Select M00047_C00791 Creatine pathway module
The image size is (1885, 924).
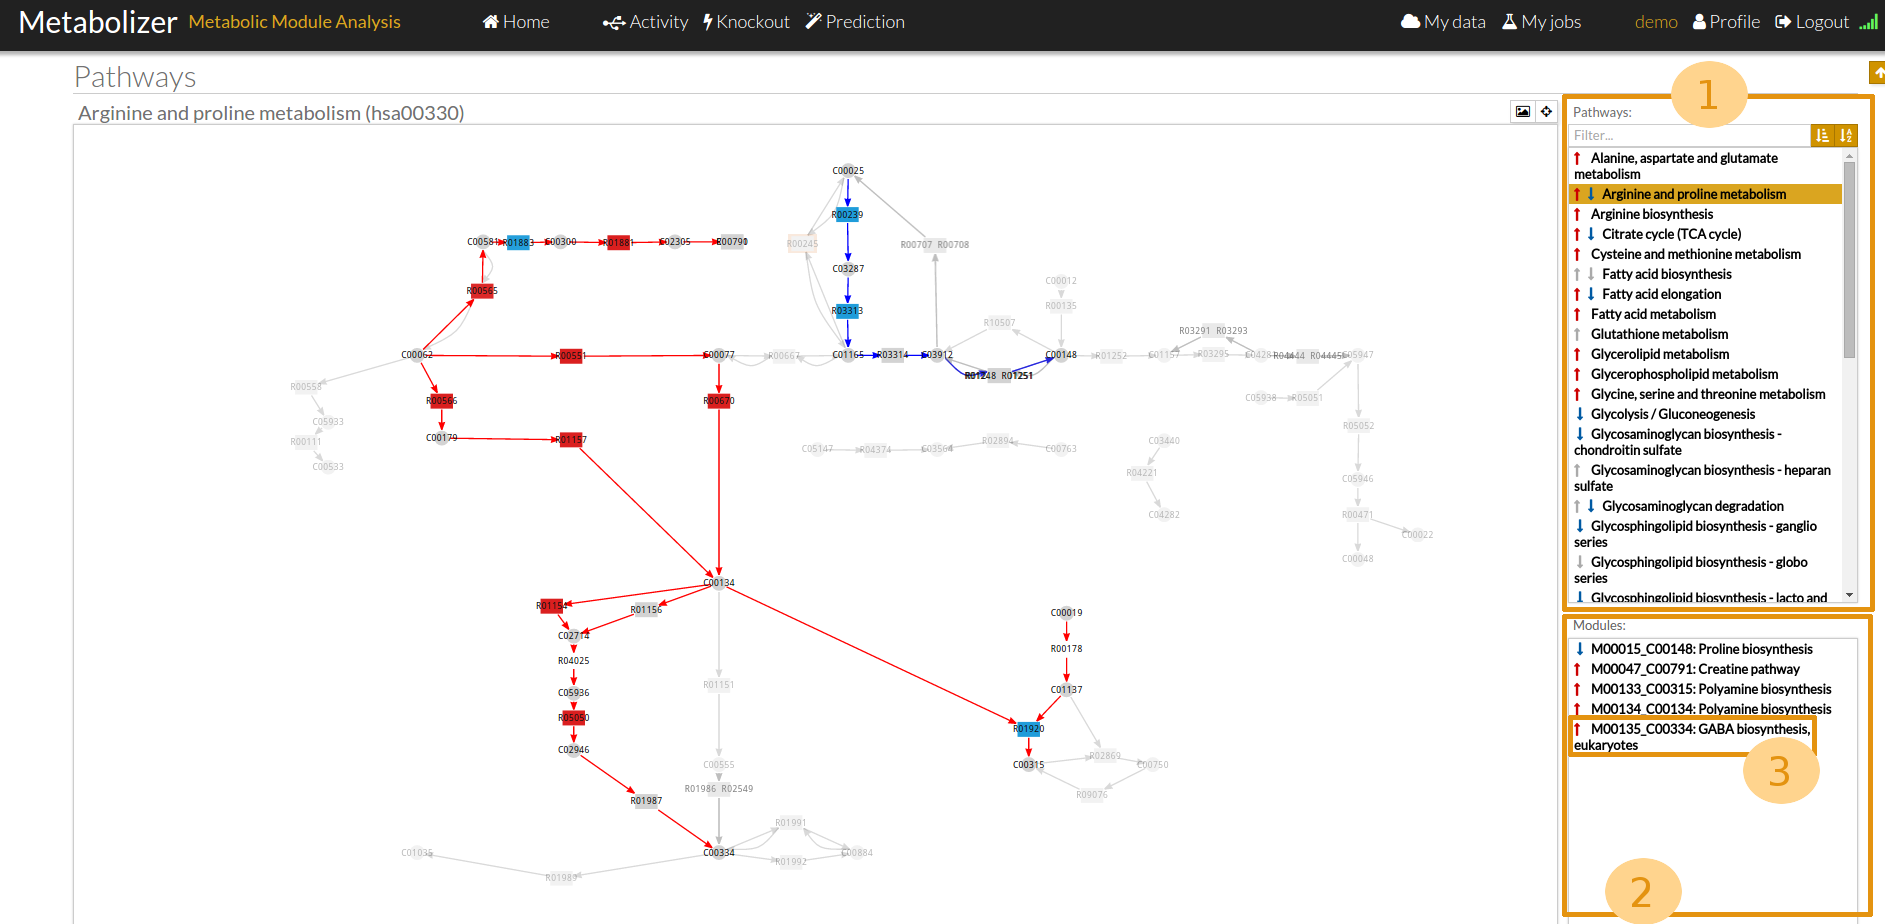(1694, 669)
